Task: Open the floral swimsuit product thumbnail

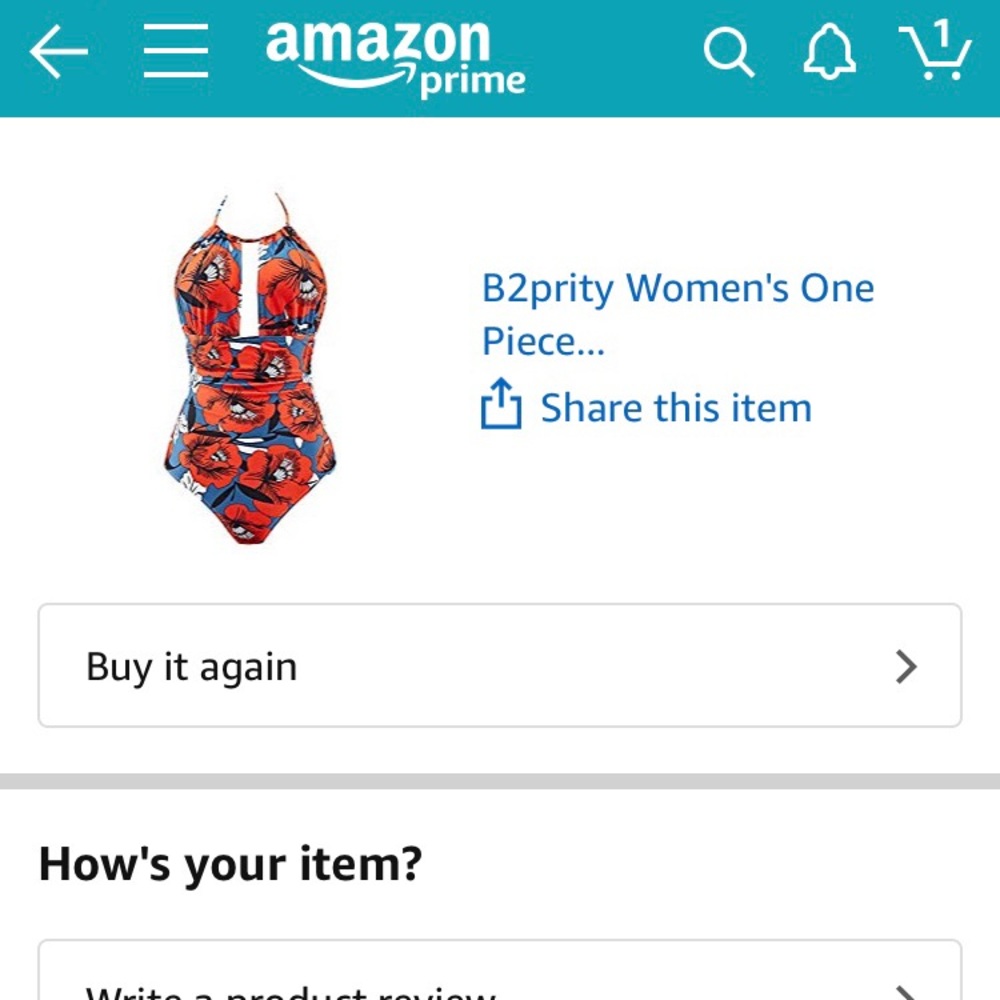Action: click(250, 368)
